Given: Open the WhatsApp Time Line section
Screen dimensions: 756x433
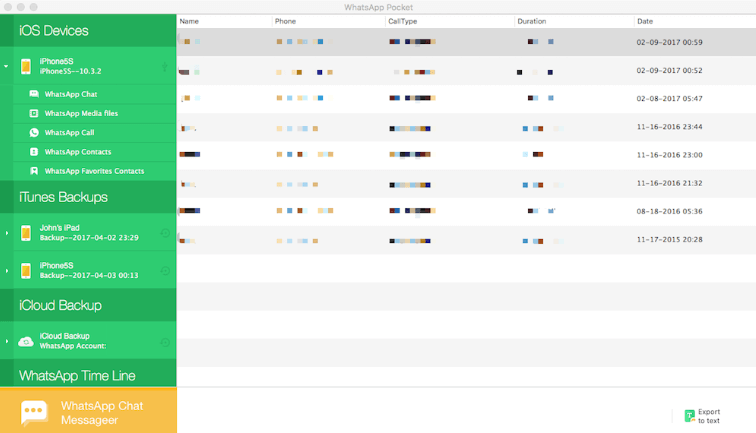Looking at the screenshot, I should click(x=88, y=374).
